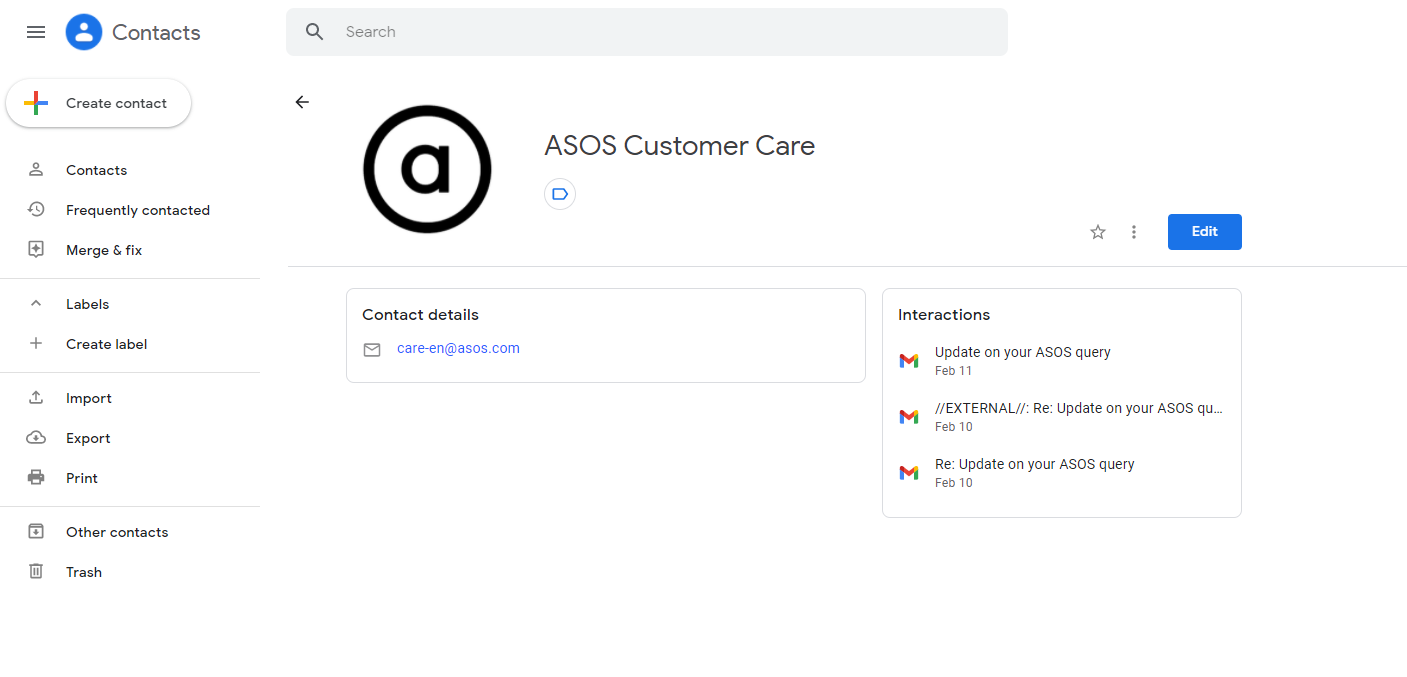Click the ASOS contact profile picture
This screenshot has height=677, width=1407.
pyautogui.click(x=427, y=169)
